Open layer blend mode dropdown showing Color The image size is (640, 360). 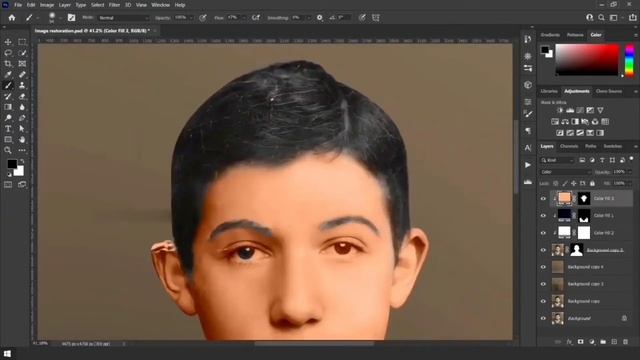click(565, 172)
